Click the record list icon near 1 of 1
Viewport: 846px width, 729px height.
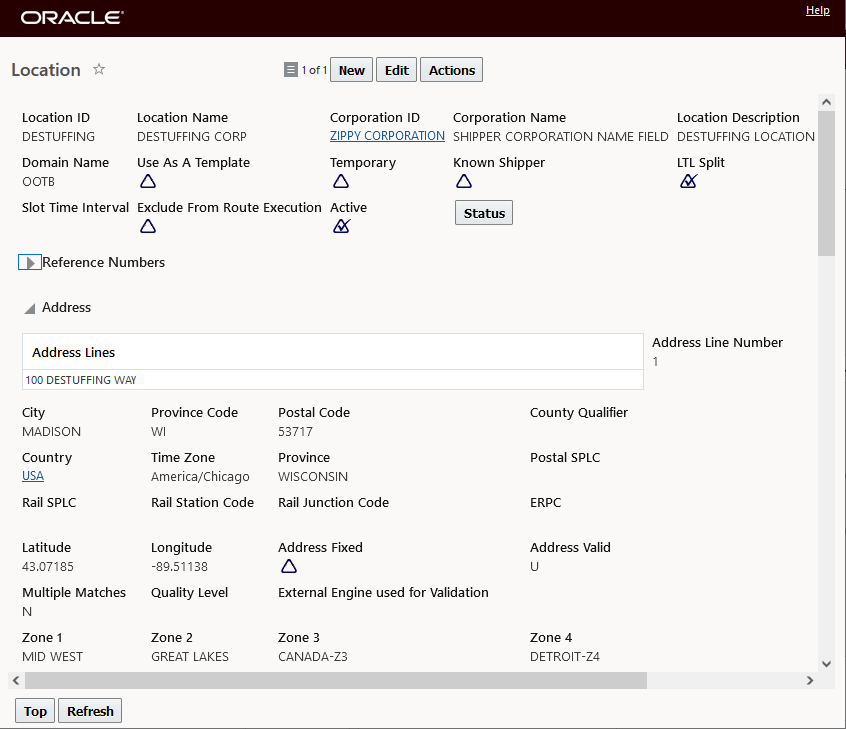coord(291,70)
